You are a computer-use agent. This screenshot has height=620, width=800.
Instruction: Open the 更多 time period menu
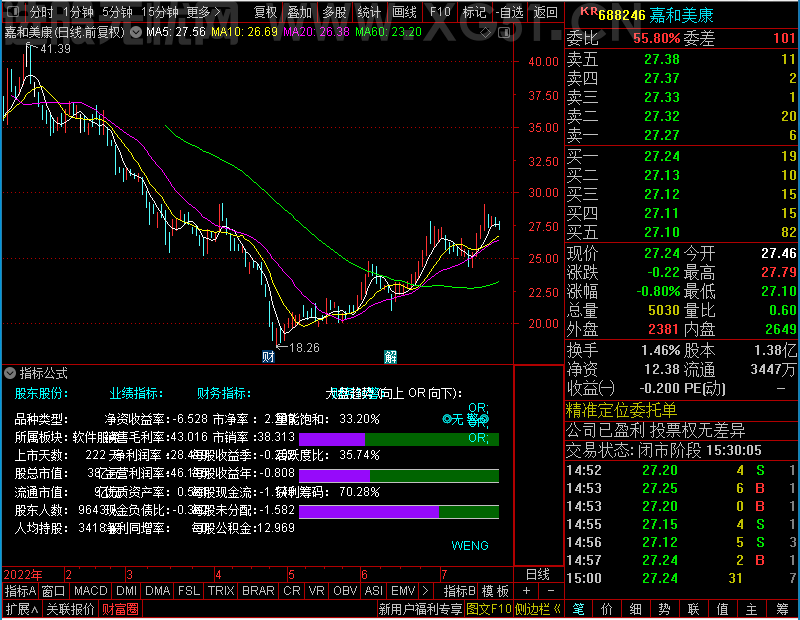[x=203, y=12]
